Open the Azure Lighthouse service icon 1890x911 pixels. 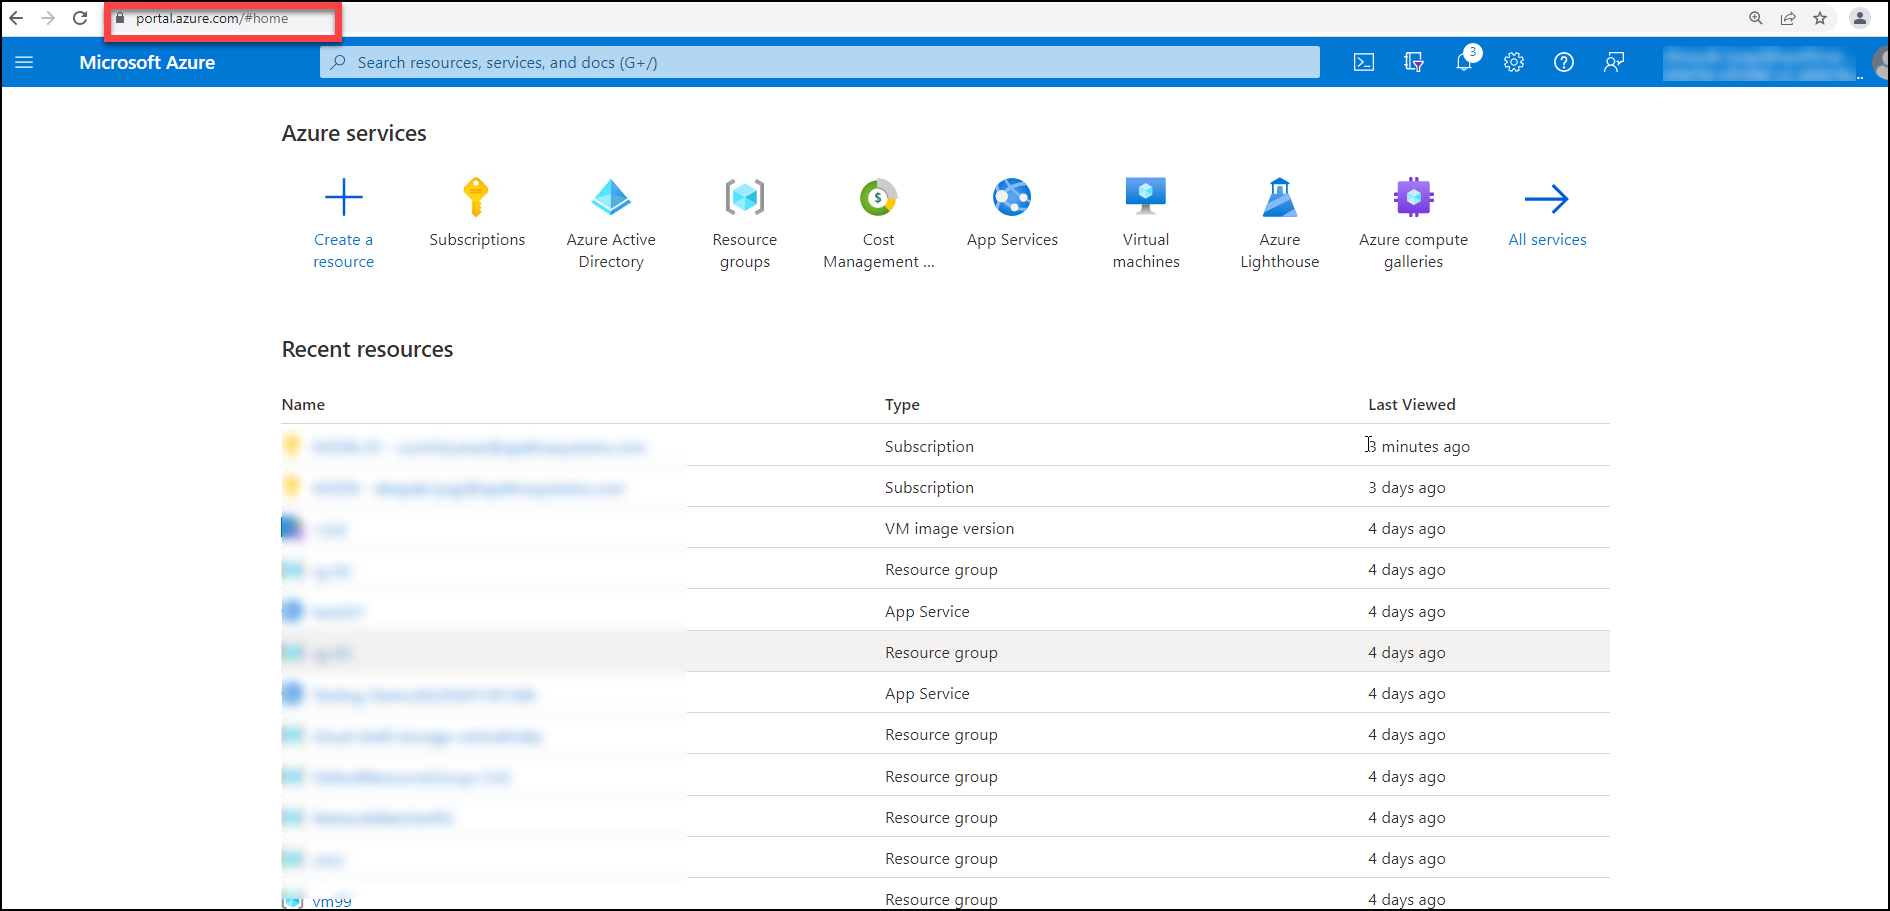[1280, 197]
